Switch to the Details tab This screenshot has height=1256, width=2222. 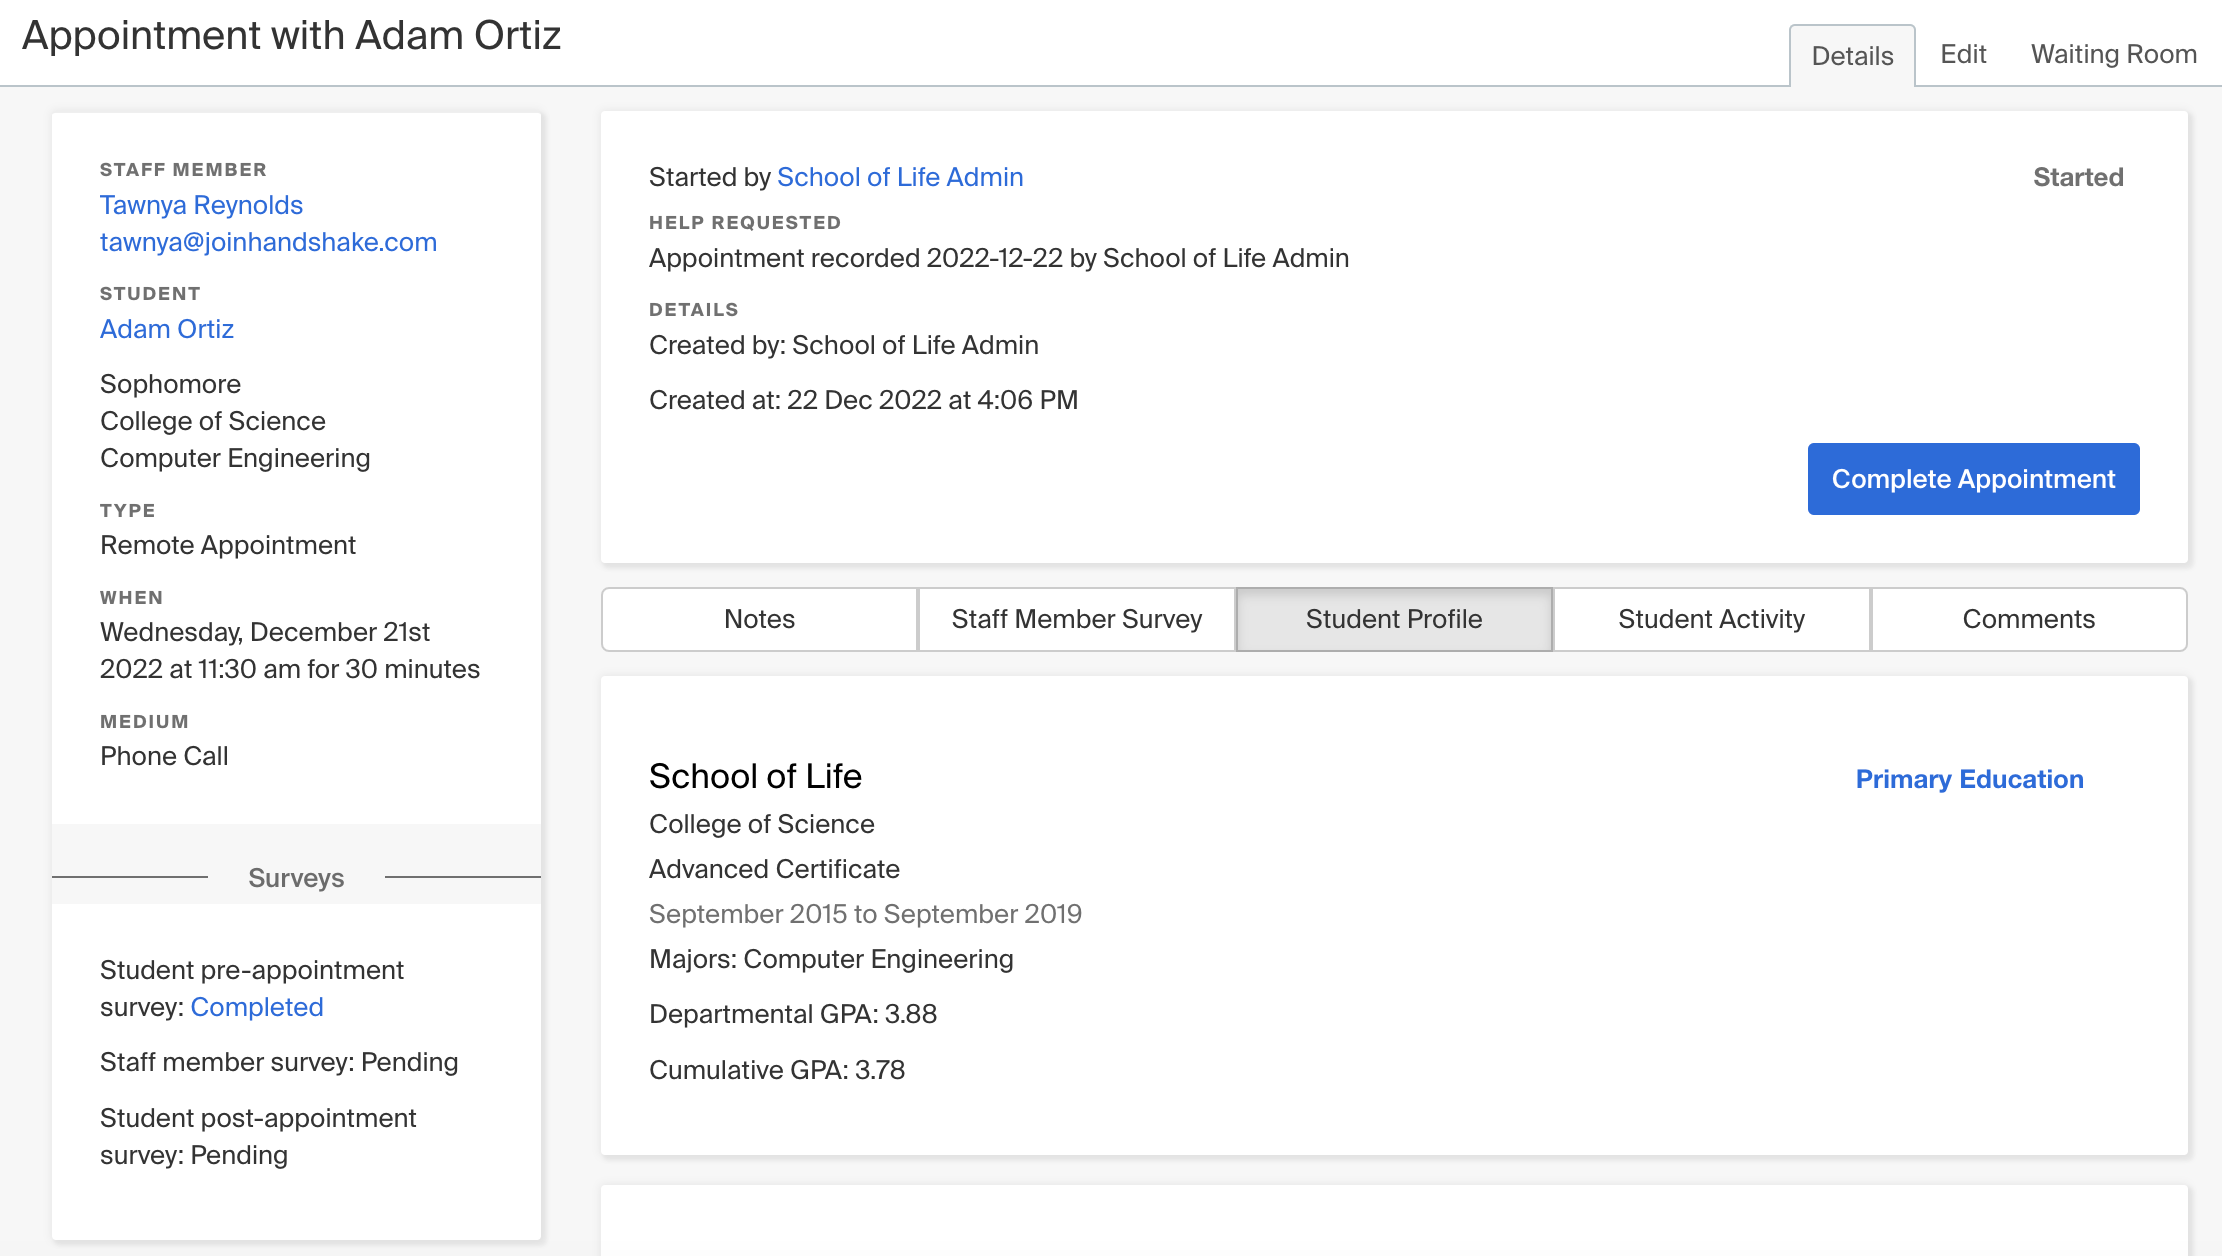click(1851, 56)
